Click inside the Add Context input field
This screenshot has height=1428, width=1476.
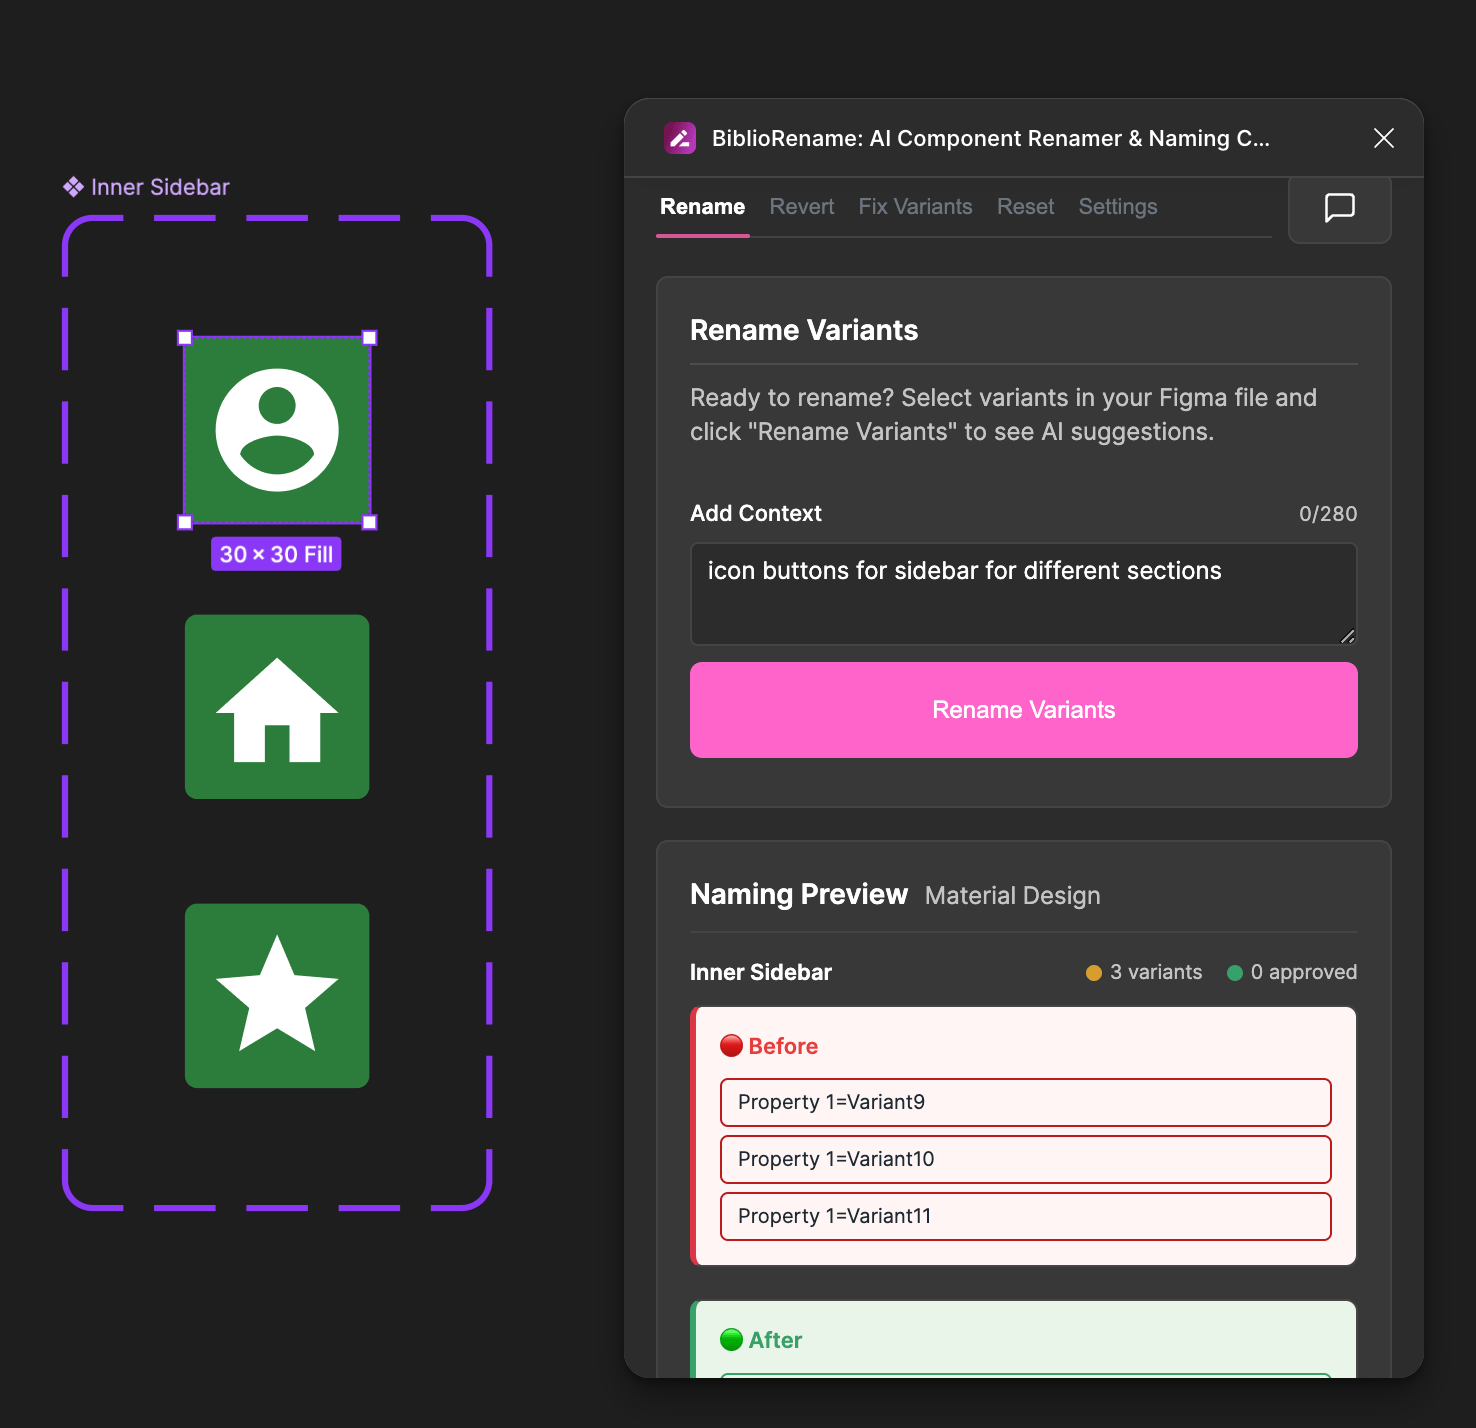[1023, 593]
